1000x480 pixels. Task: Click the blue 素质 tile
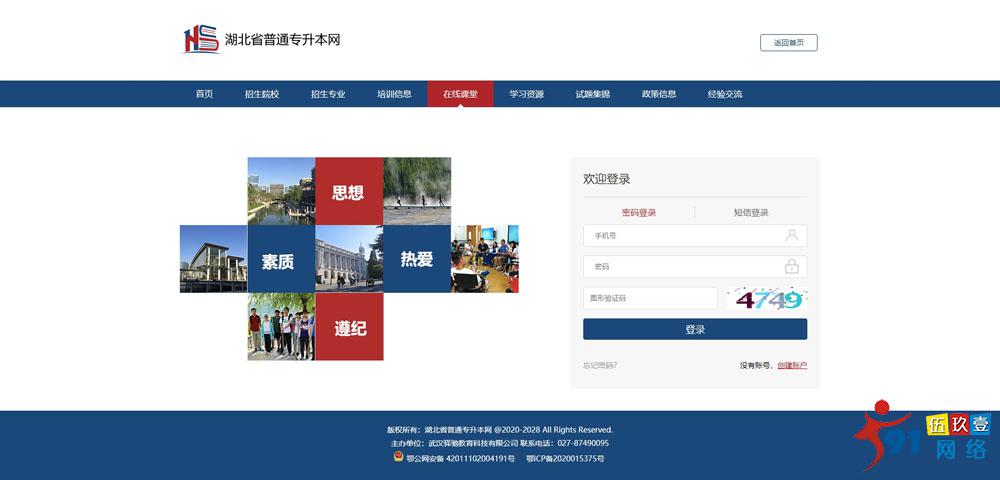(x=281, y=259)
